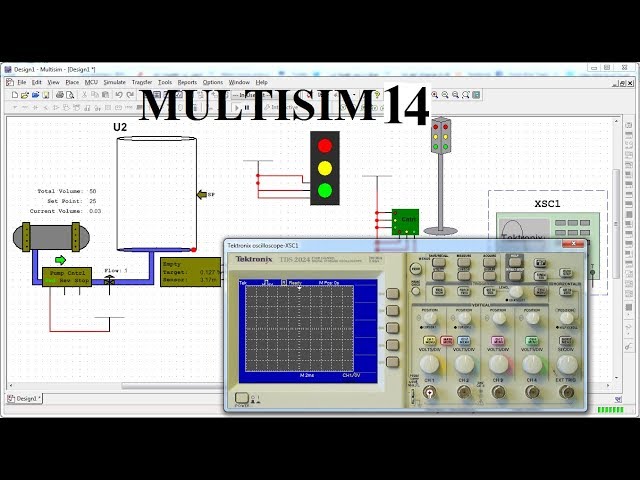
Task: Open the Simulate menu
Action: (115, 82)
